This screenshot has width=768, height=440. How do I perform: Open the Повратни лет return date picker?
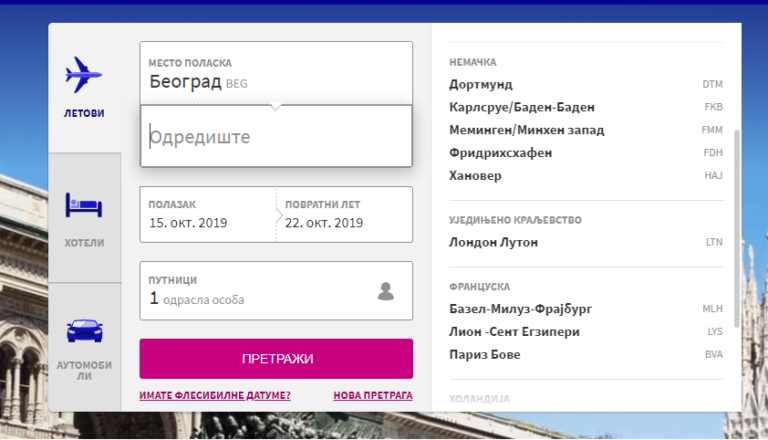(344, 215)
